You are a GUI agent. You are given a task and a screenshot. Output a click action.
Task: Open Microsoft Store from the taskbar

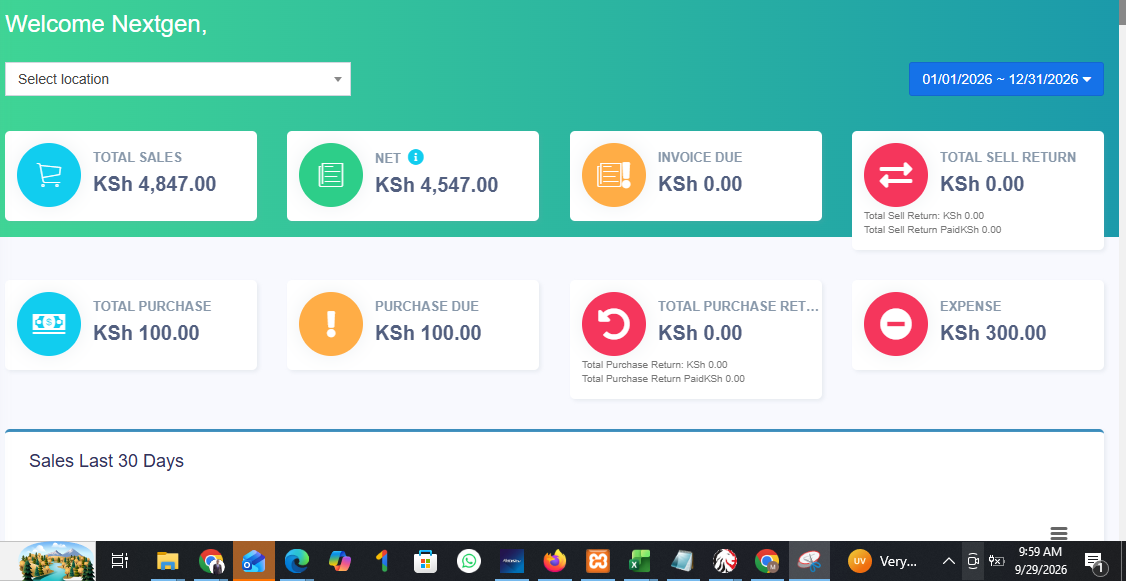(x=425, y=561)
